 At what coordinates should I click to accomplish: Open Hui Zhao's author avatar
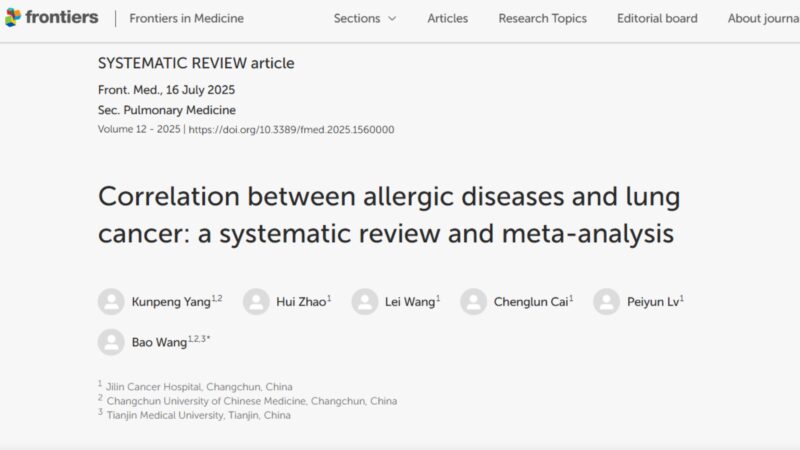(x=256, y=302)
